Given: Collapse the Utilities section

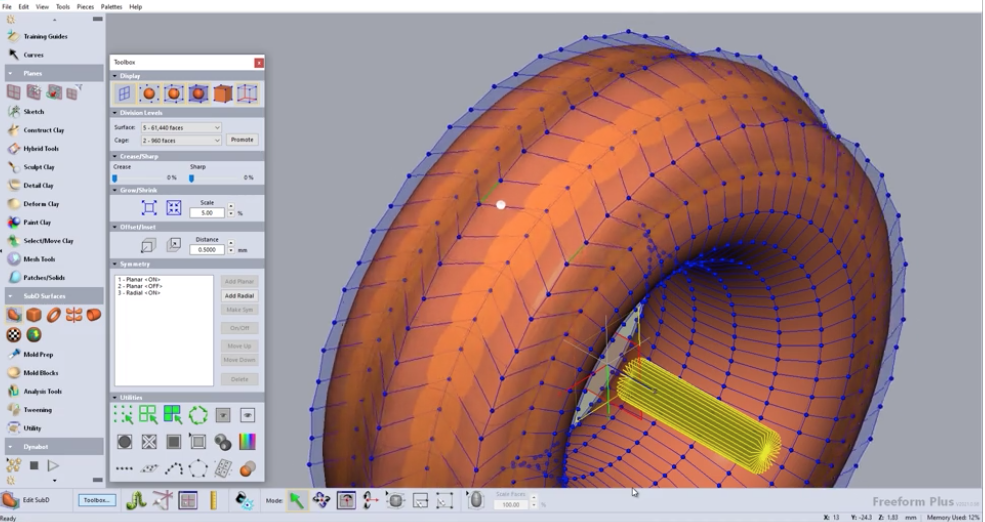Looking at the screenshot, I should coord(115,398).
